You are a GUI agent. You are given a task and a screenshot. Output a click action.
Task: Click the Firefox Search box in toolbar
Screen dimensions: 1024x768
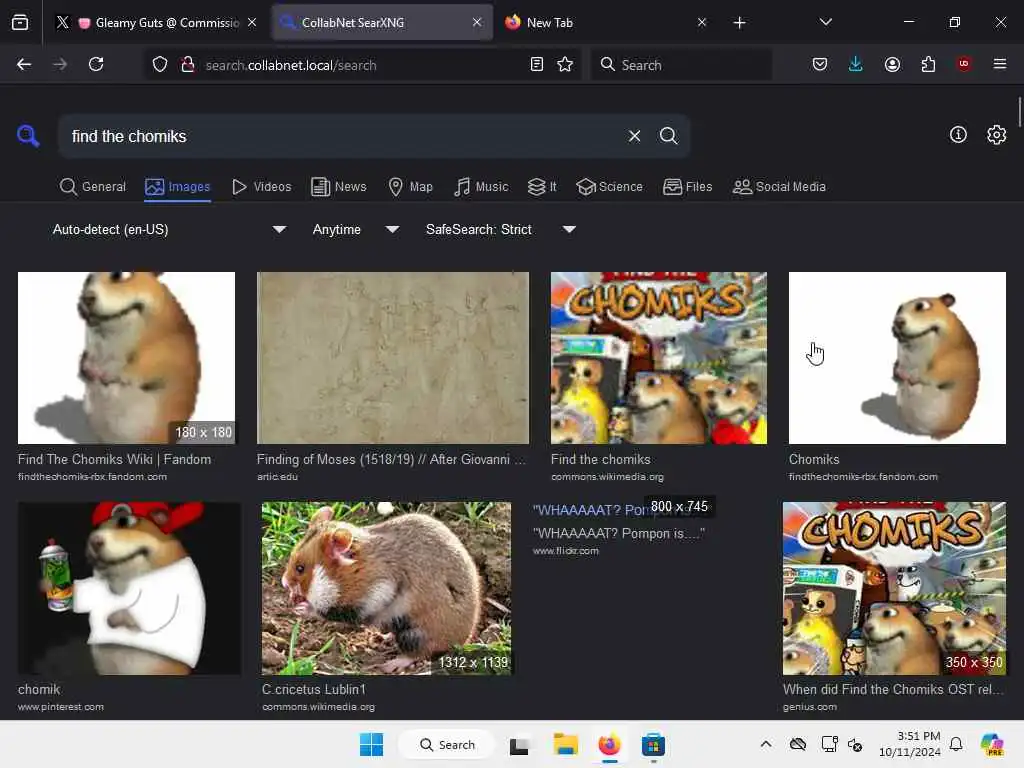(682, 64)
